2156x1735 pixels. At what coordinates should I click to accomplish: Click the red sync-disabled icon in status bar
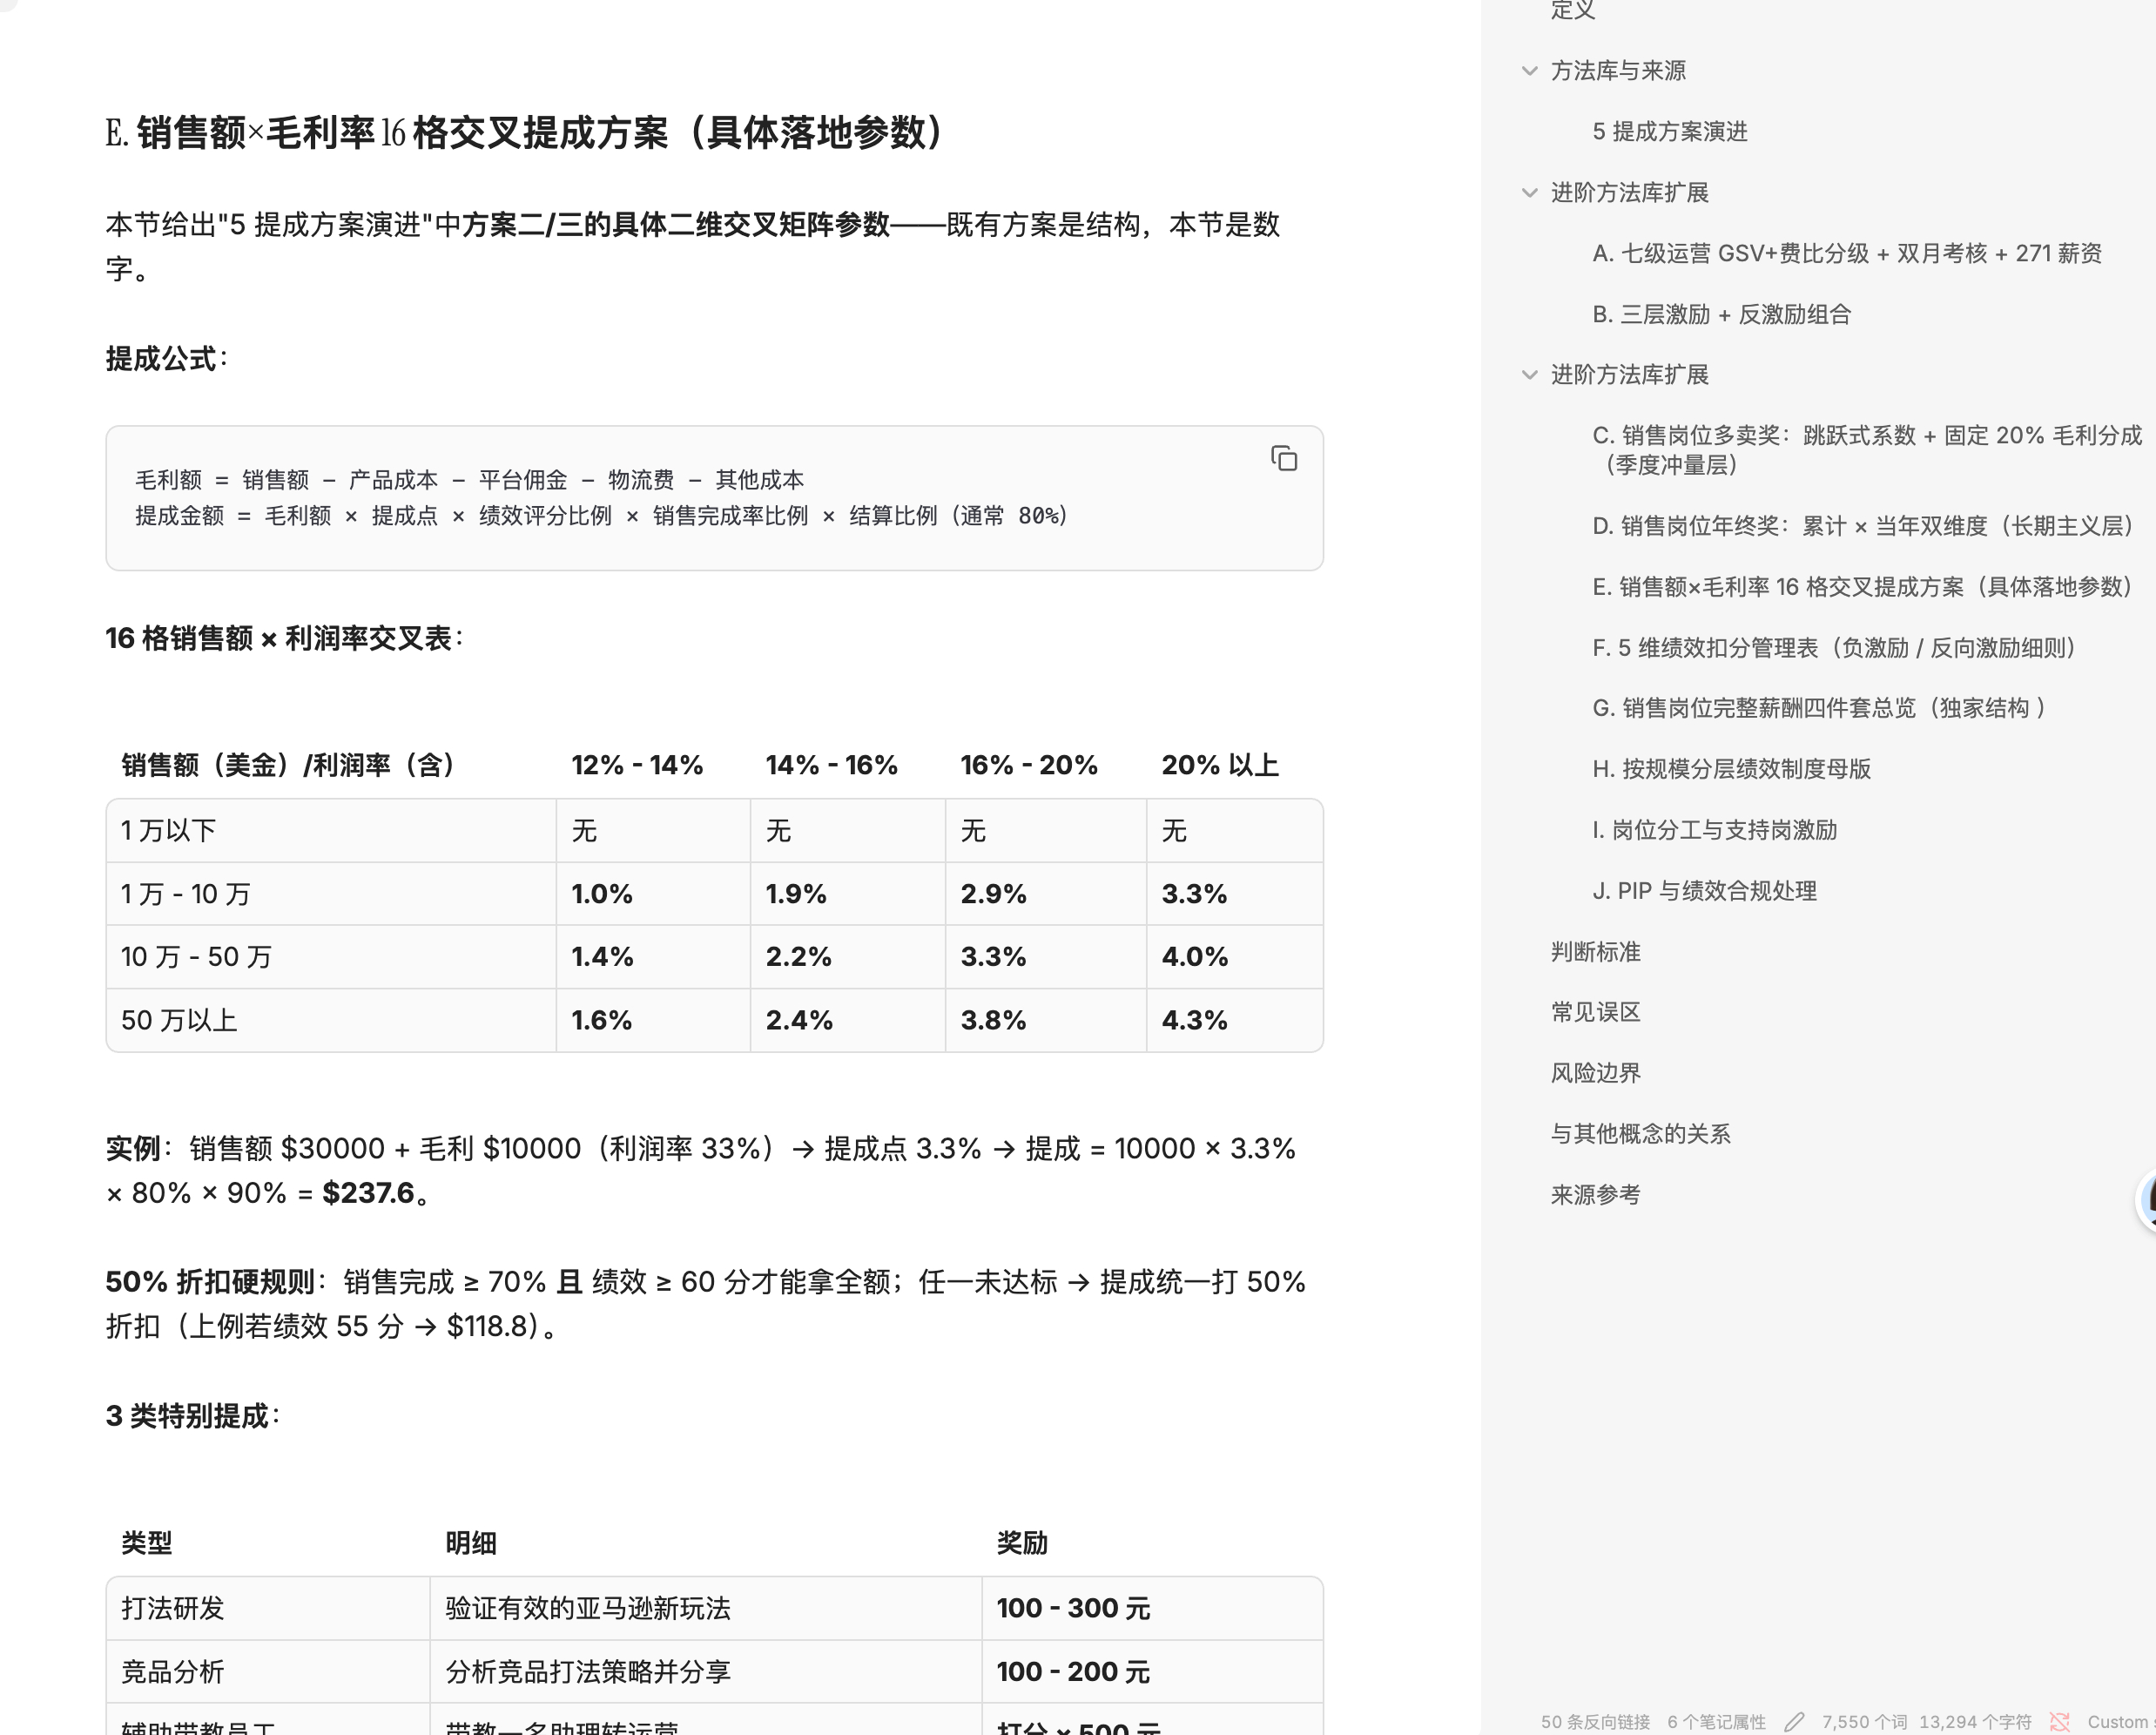tap(2059, 1721)
